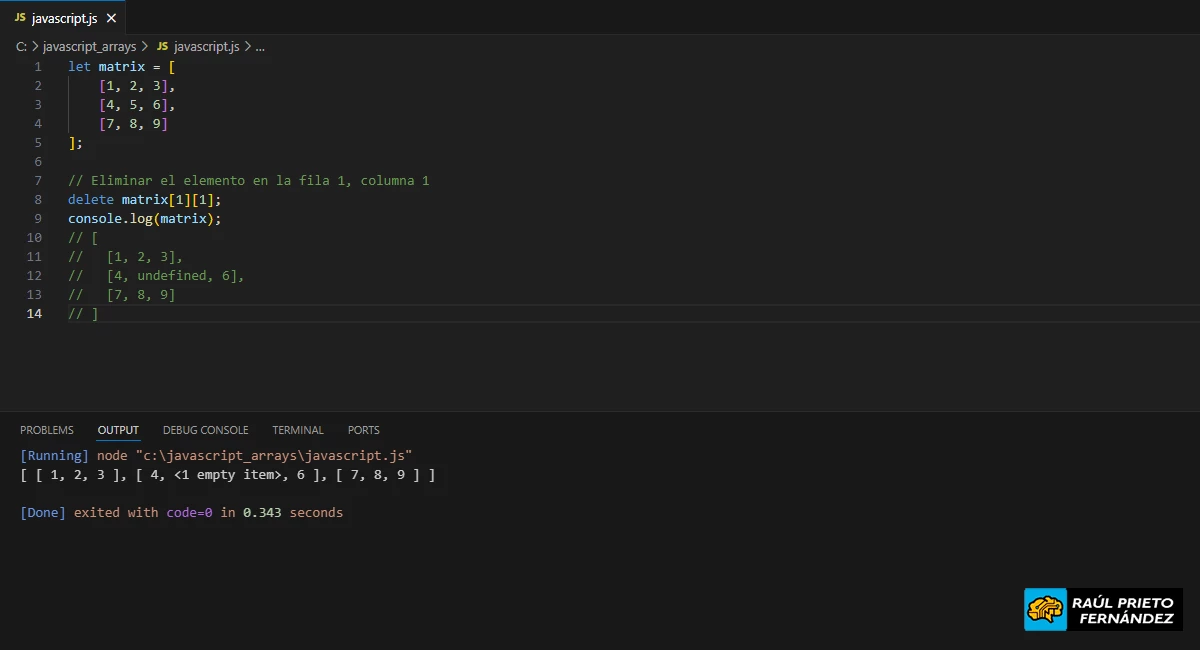Open the PORTS tab
The height and width of the screenshot is (650, 1200).
click(x=362, y=429)
